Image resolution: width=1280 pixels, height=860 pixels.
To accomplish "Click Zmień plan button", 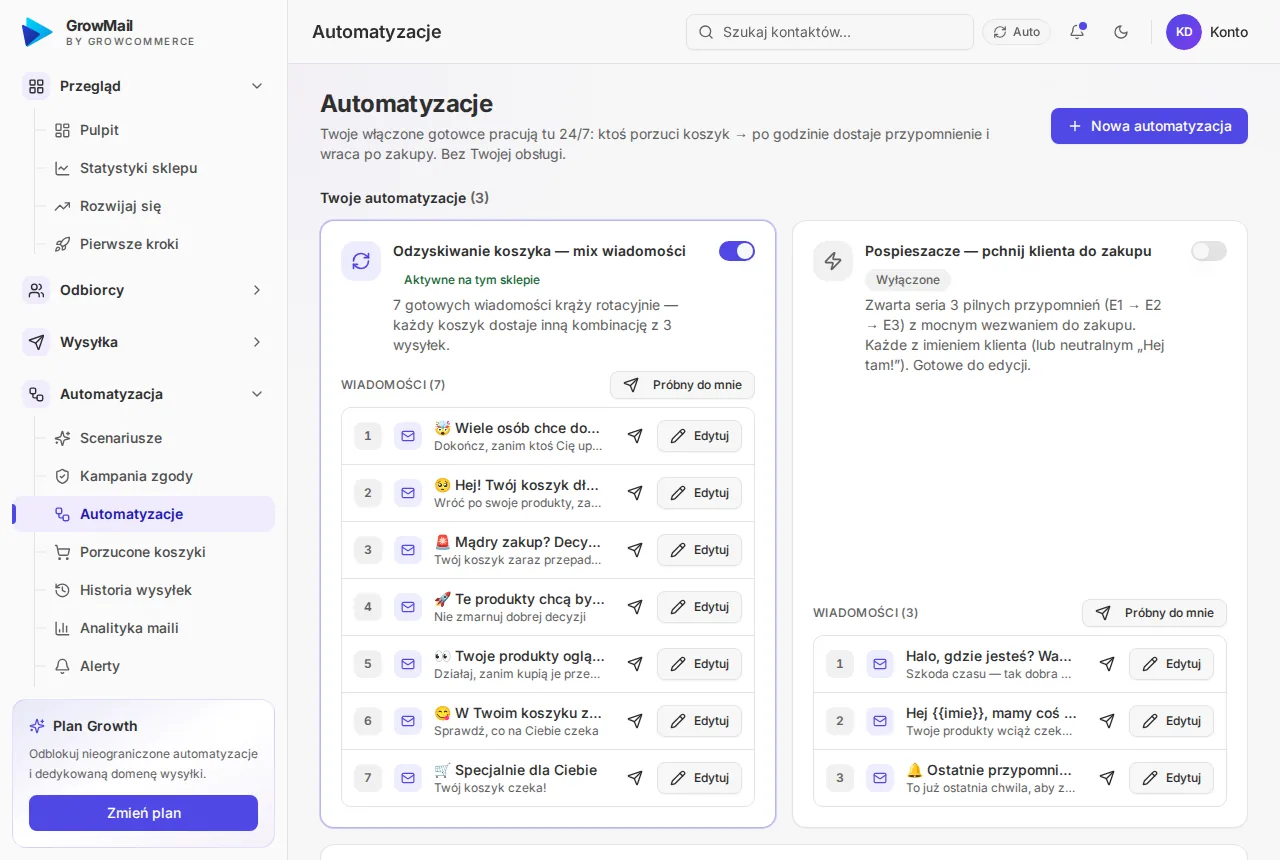I will (x=143, y=813).
